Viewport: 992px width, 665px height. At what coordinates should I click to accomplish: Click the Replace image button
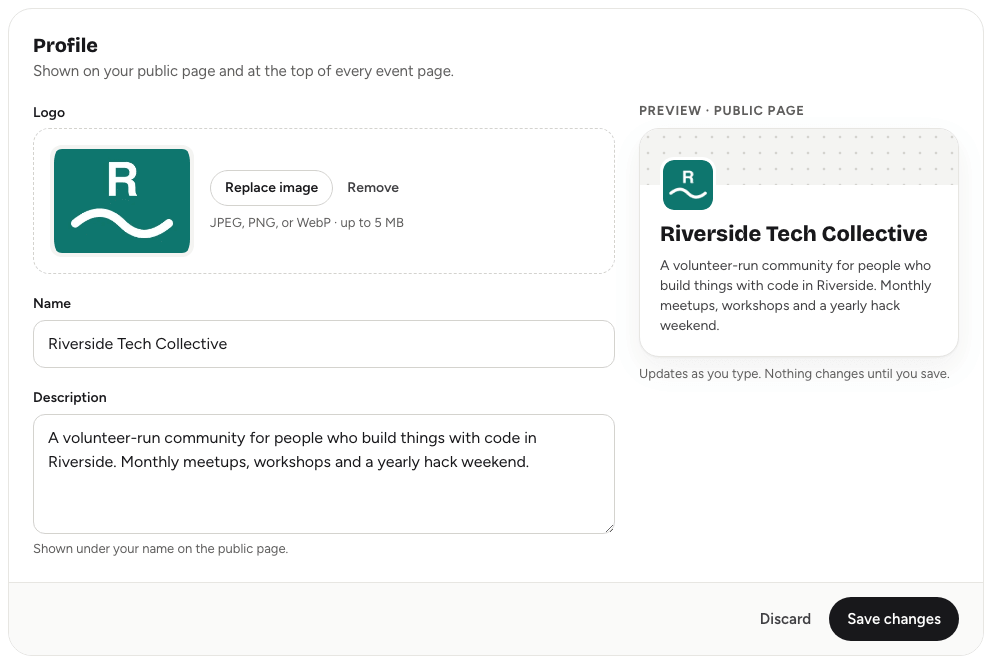[x=271, y=188]
